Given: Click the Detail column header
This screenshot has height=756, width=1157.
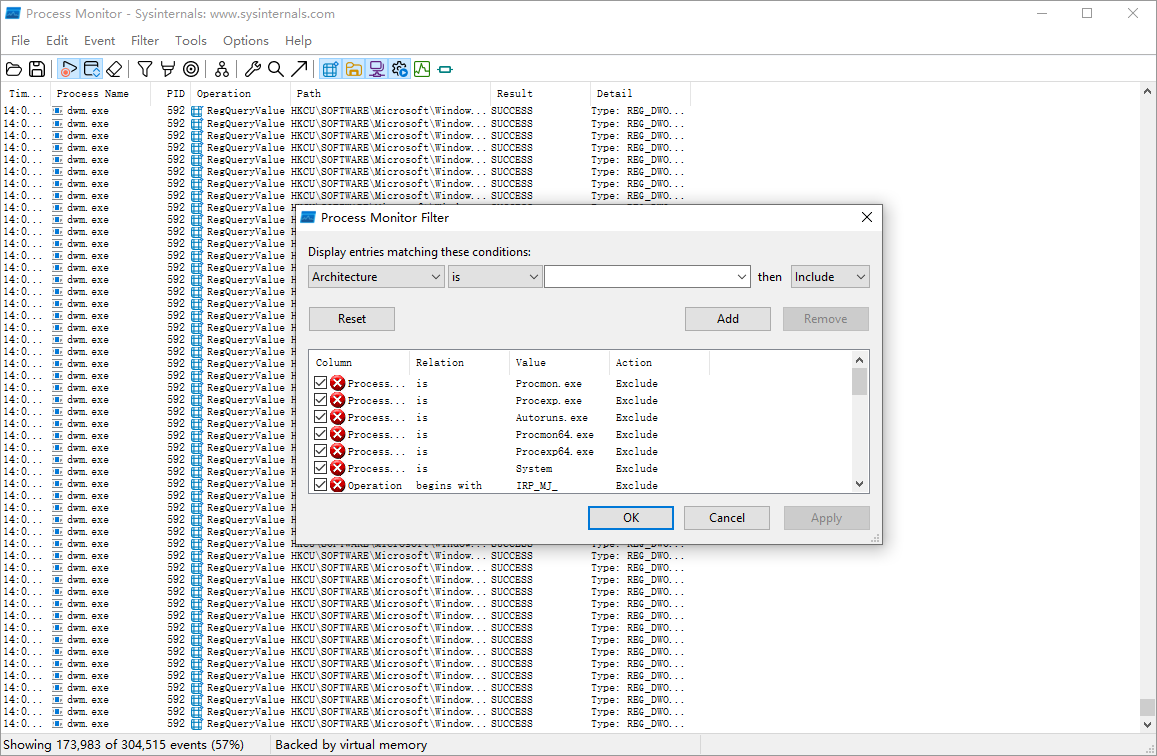Looking at the screenshot, I should tap(640, 94).
